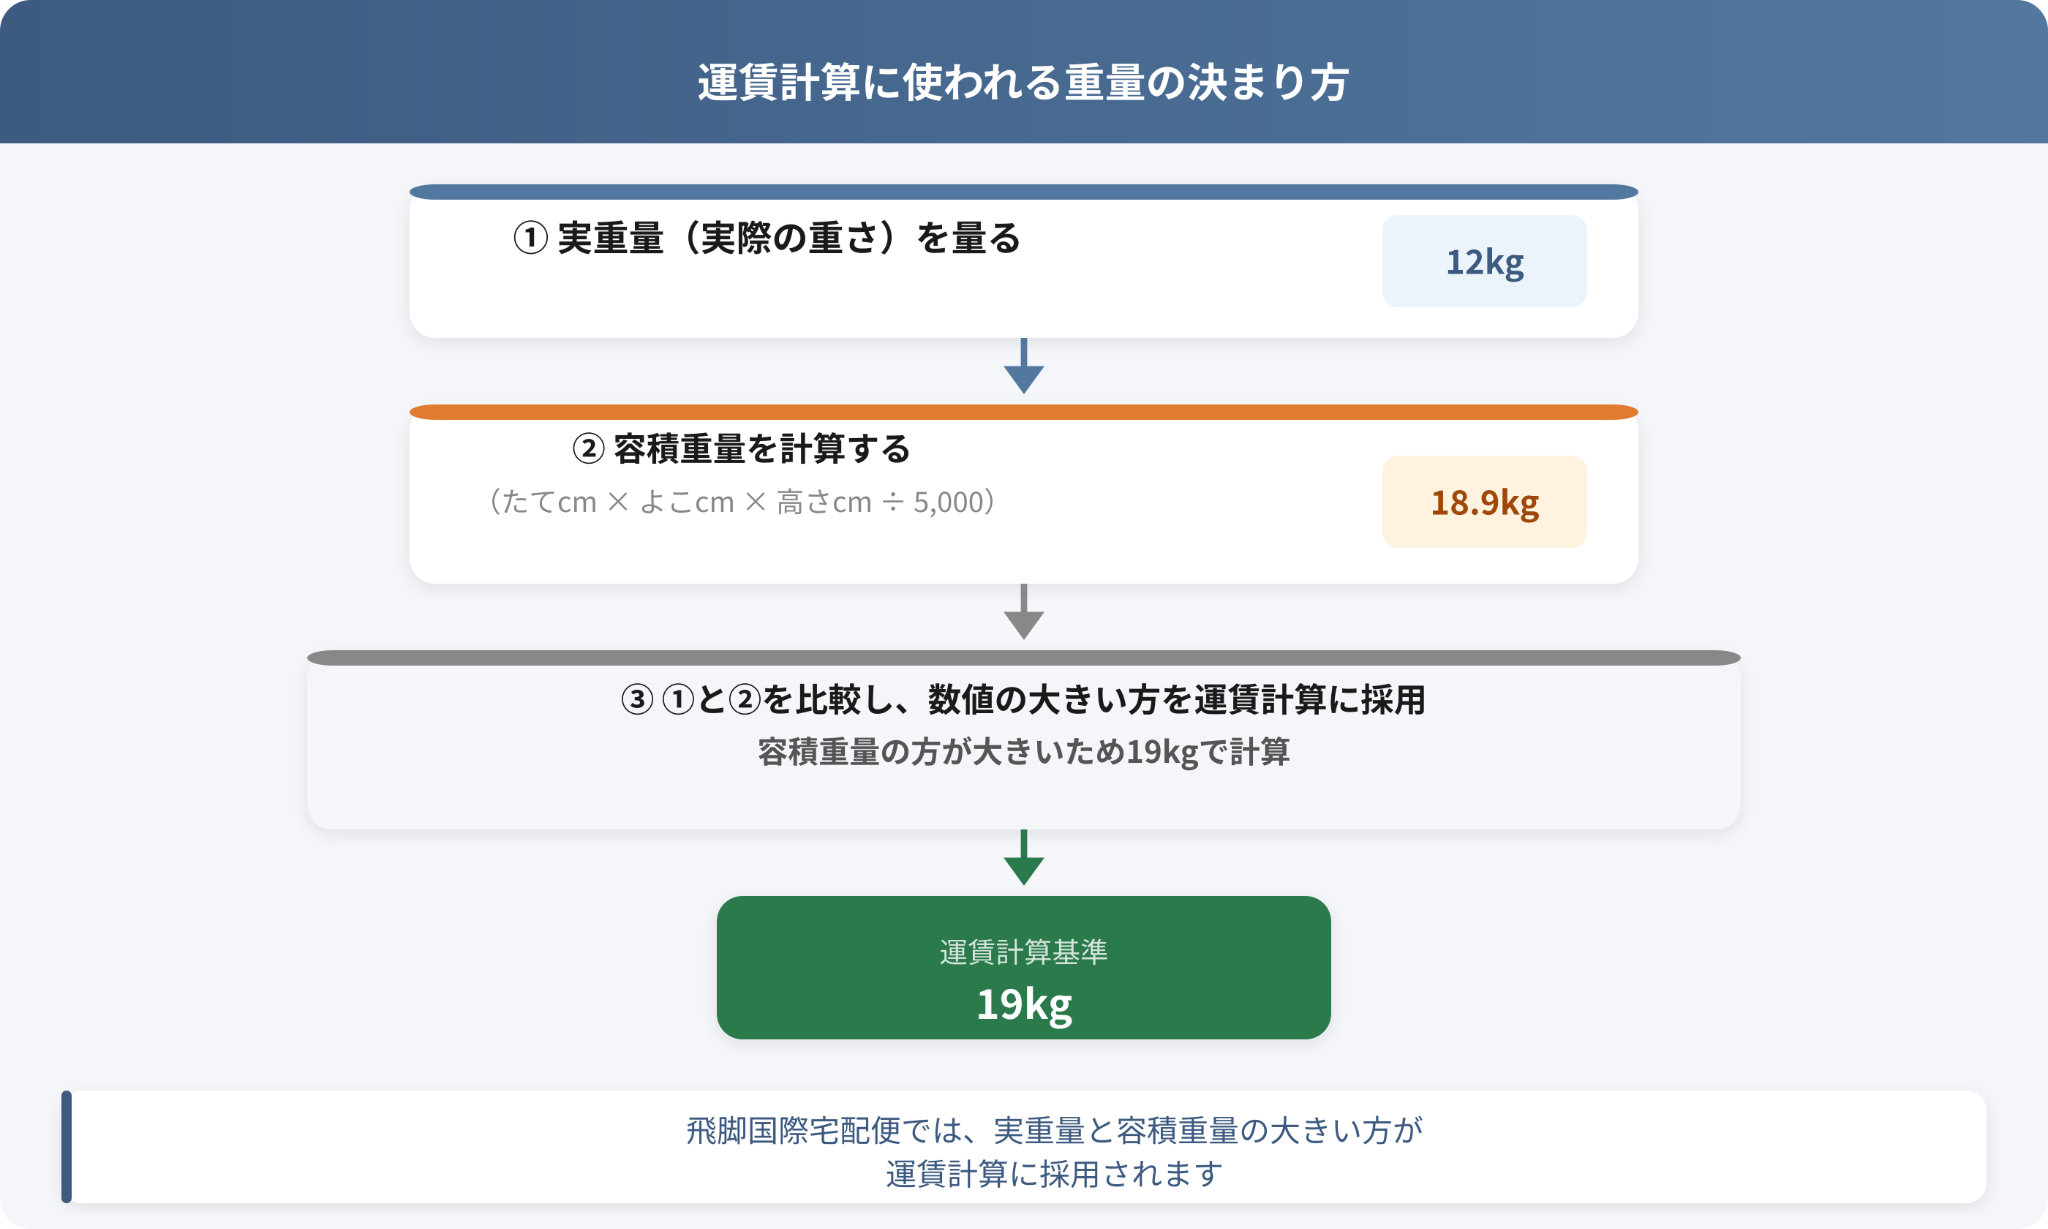2048x1229 pixels.
Task: Click the step ③ comparison heading text
Action: [1023, 699]
